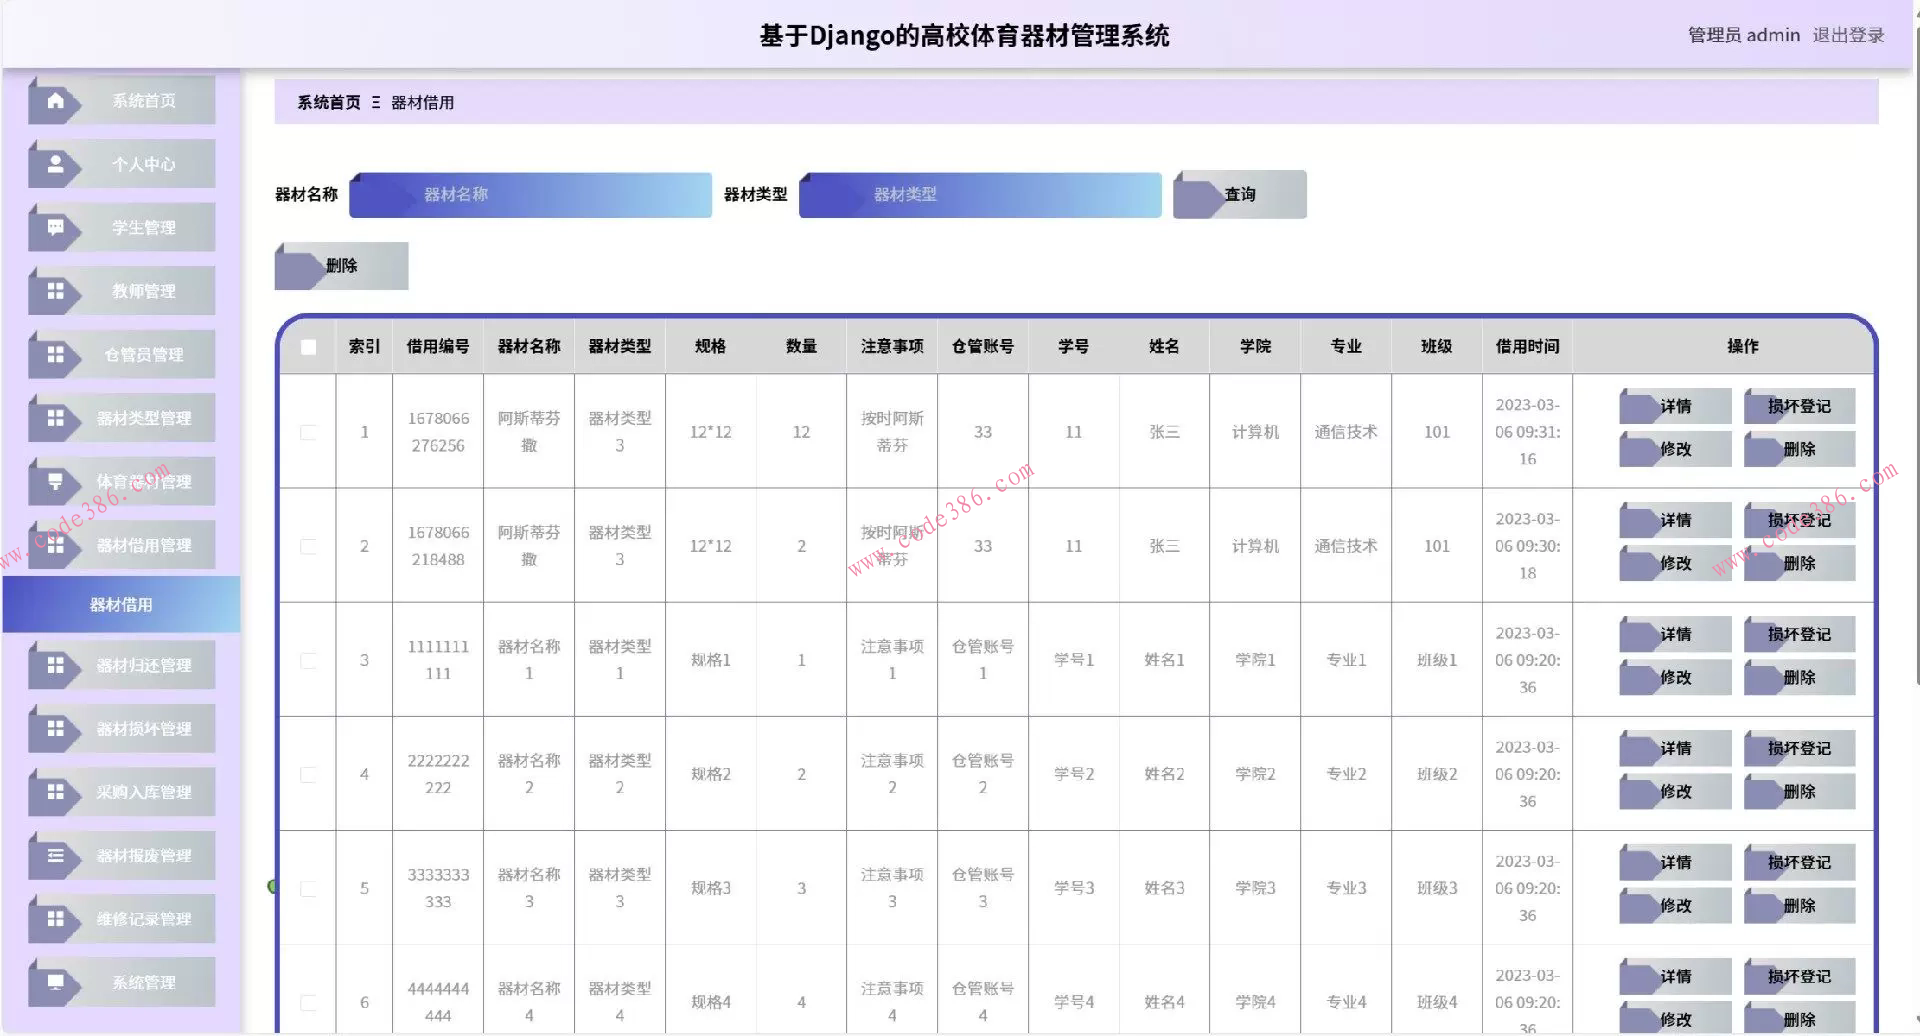Check the row 5 checkbox (3333333333)
This screenshot has height=1036, width=1920.
[x=308, y=888]
